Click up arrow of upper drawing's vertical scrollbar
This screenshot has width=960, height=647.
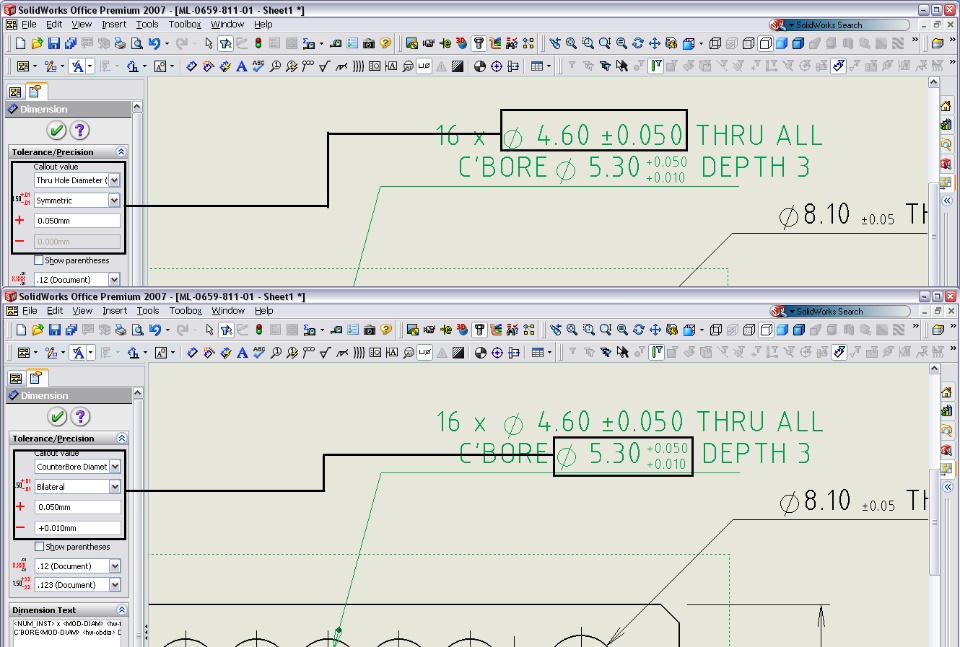coord(934,82)
